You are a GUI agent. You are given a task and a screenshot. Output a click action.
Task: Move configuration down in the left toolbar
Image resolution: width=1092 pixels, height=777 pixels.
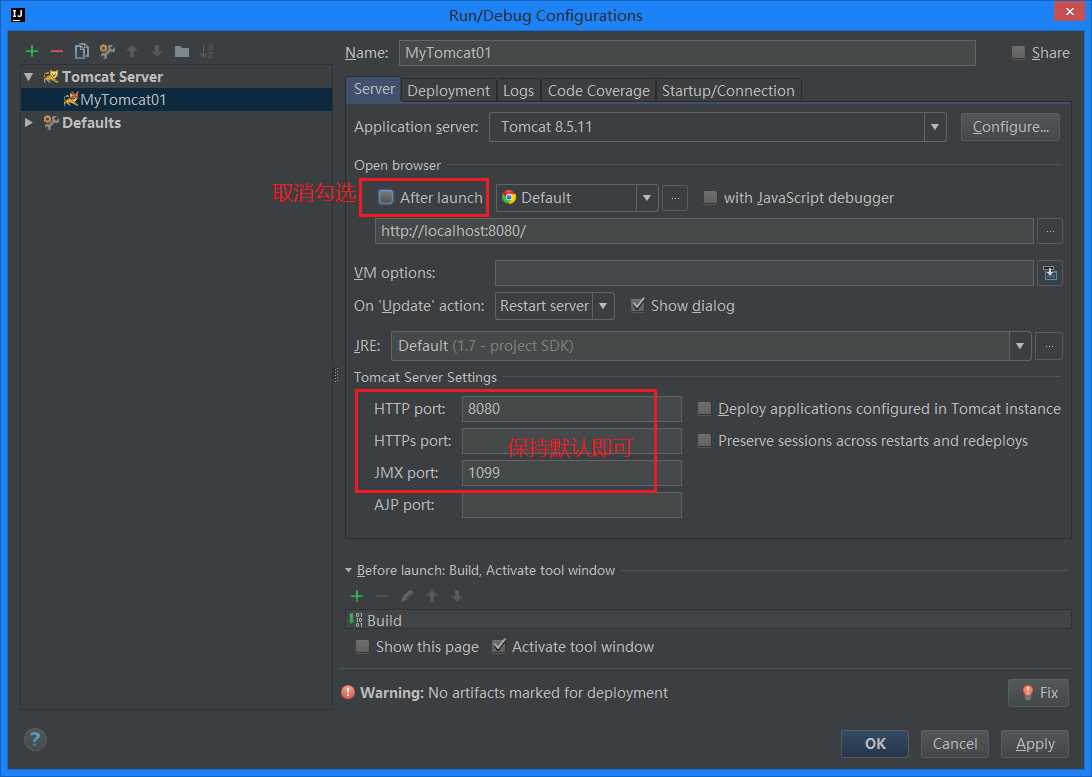(x=157, y=51)
